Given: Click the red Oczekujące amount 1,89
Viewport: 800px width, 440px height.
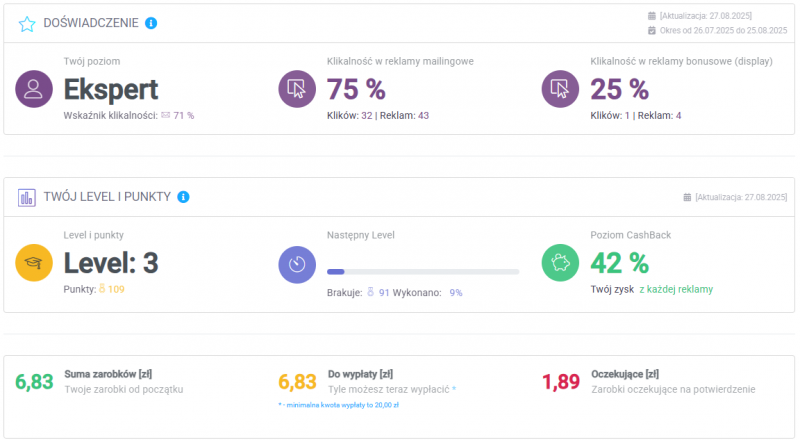Looking at the screenshot, I should point(561,381).
